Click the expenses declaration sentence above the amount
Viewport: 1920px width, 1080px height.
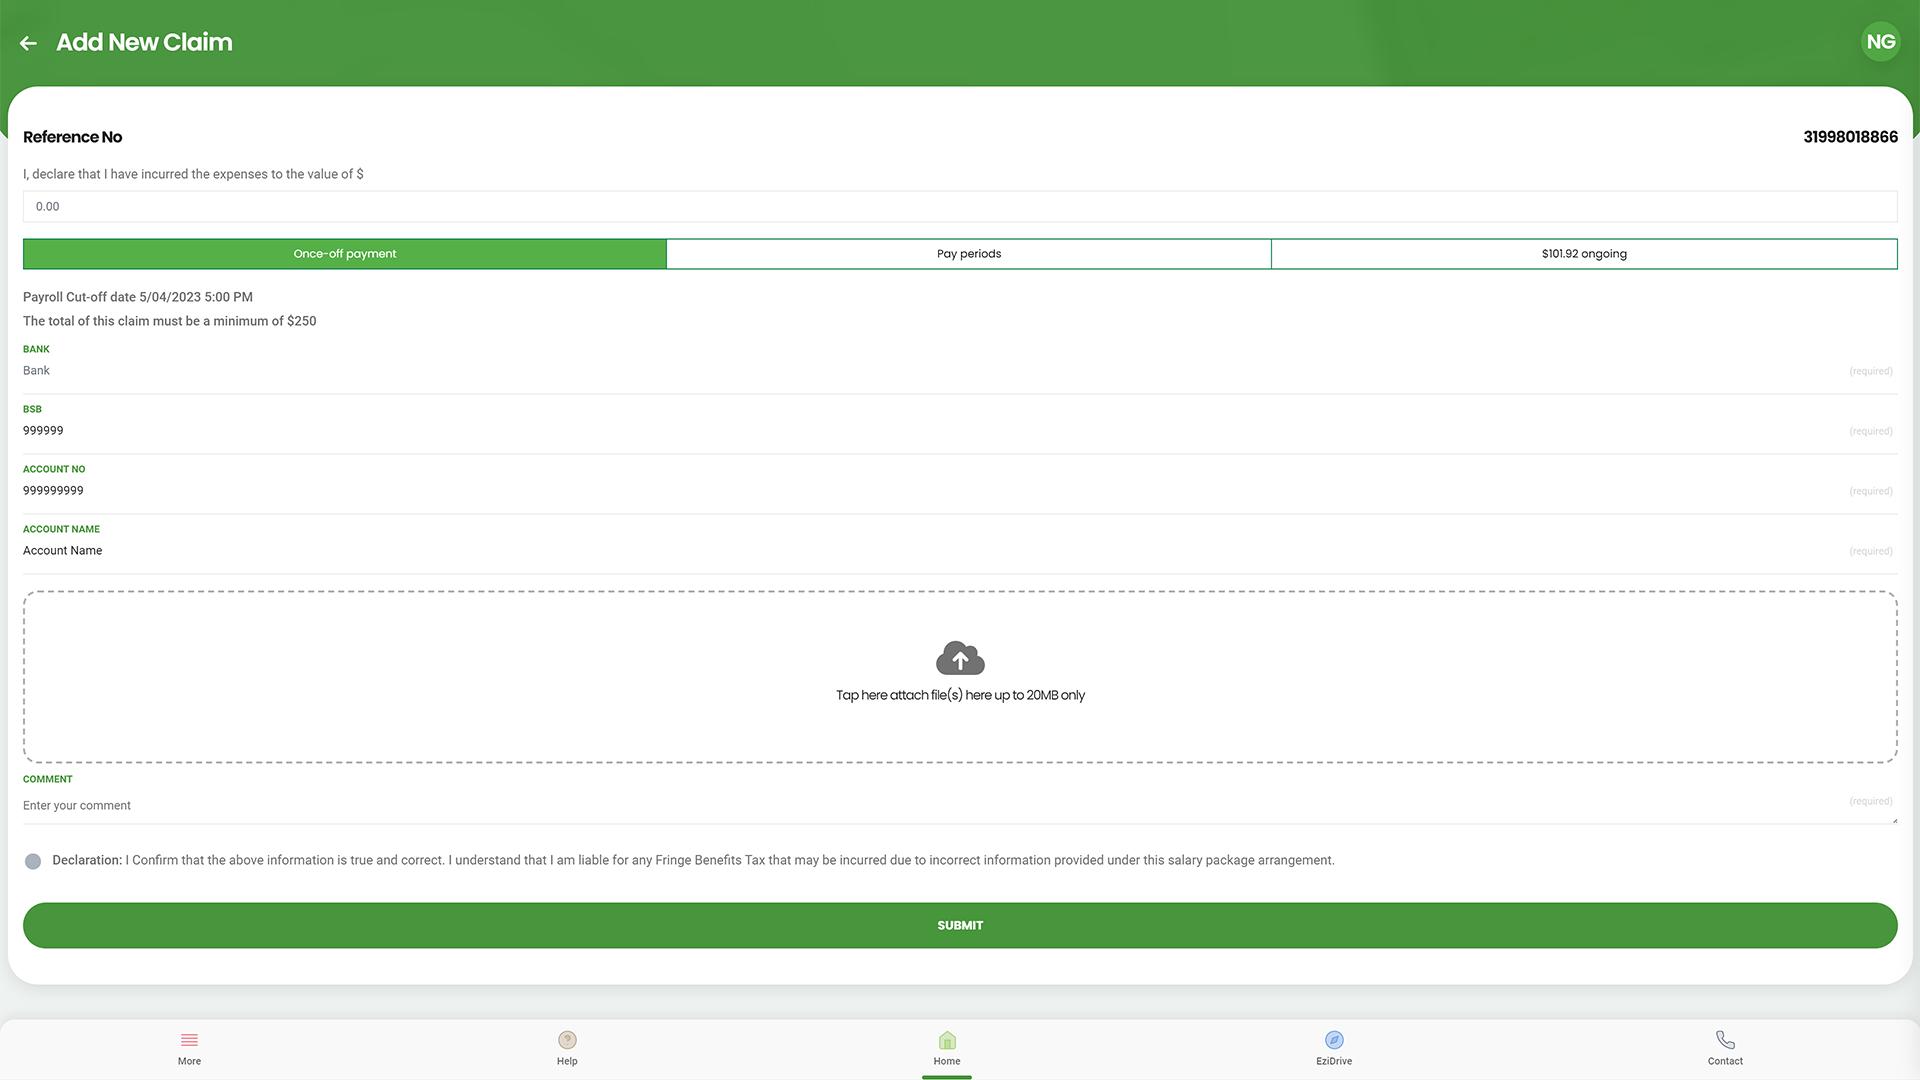pos(193,174)
